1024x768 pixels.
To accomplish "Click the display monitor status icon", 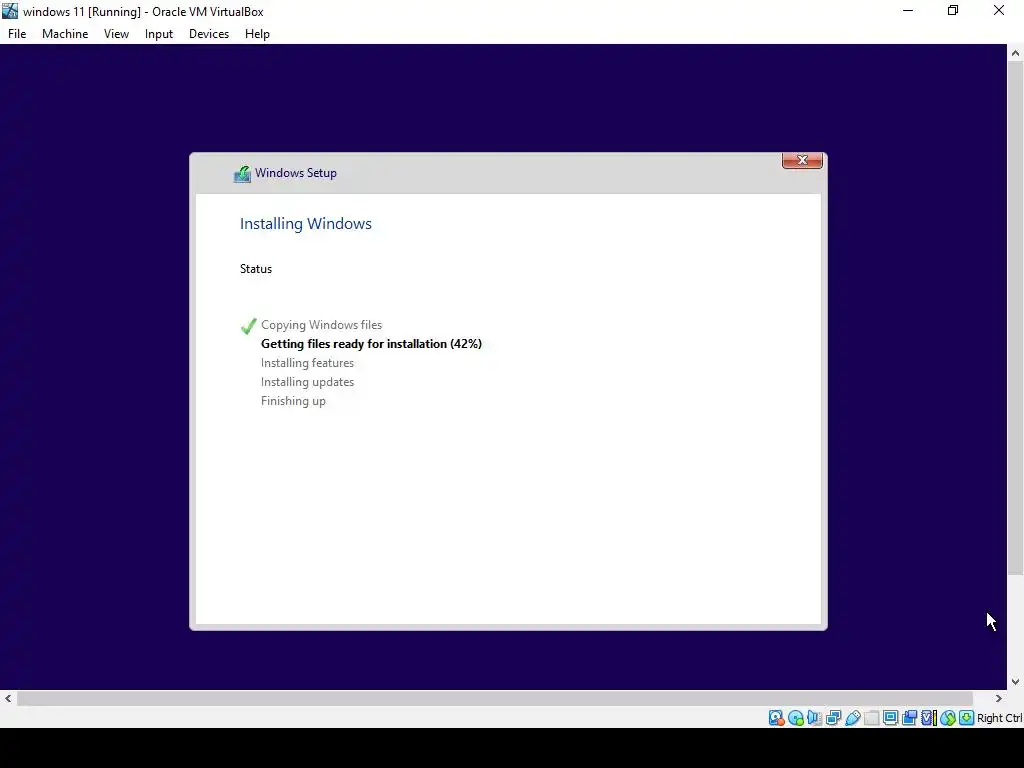I will click(x=890, y=718).
